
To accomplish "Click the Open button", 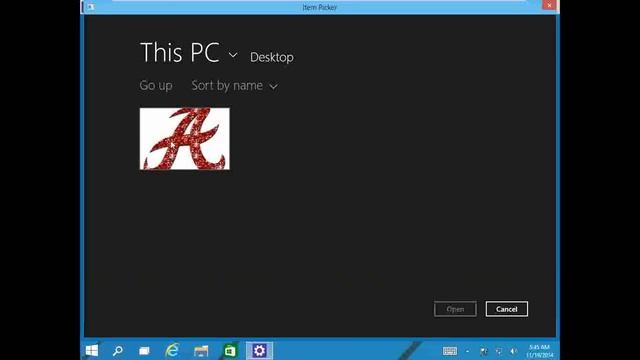I will point(455,309).
